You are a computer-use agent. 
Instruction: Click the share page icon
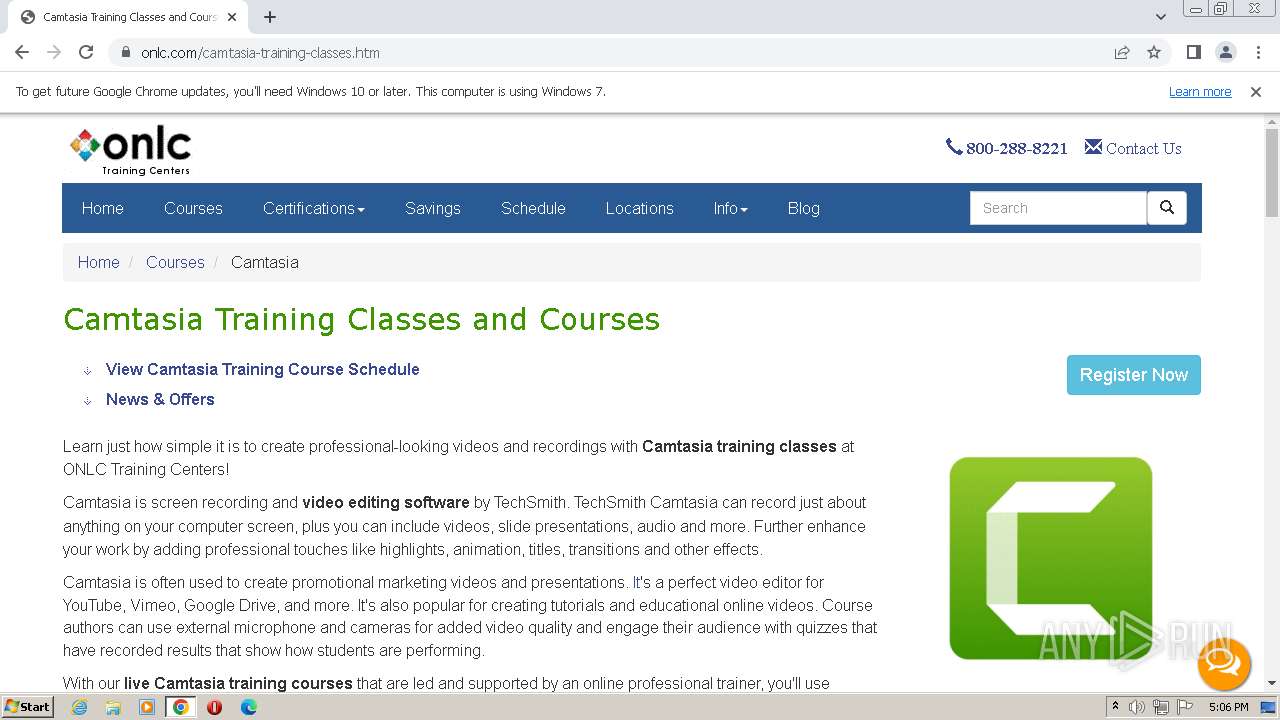coord(1122,52)
